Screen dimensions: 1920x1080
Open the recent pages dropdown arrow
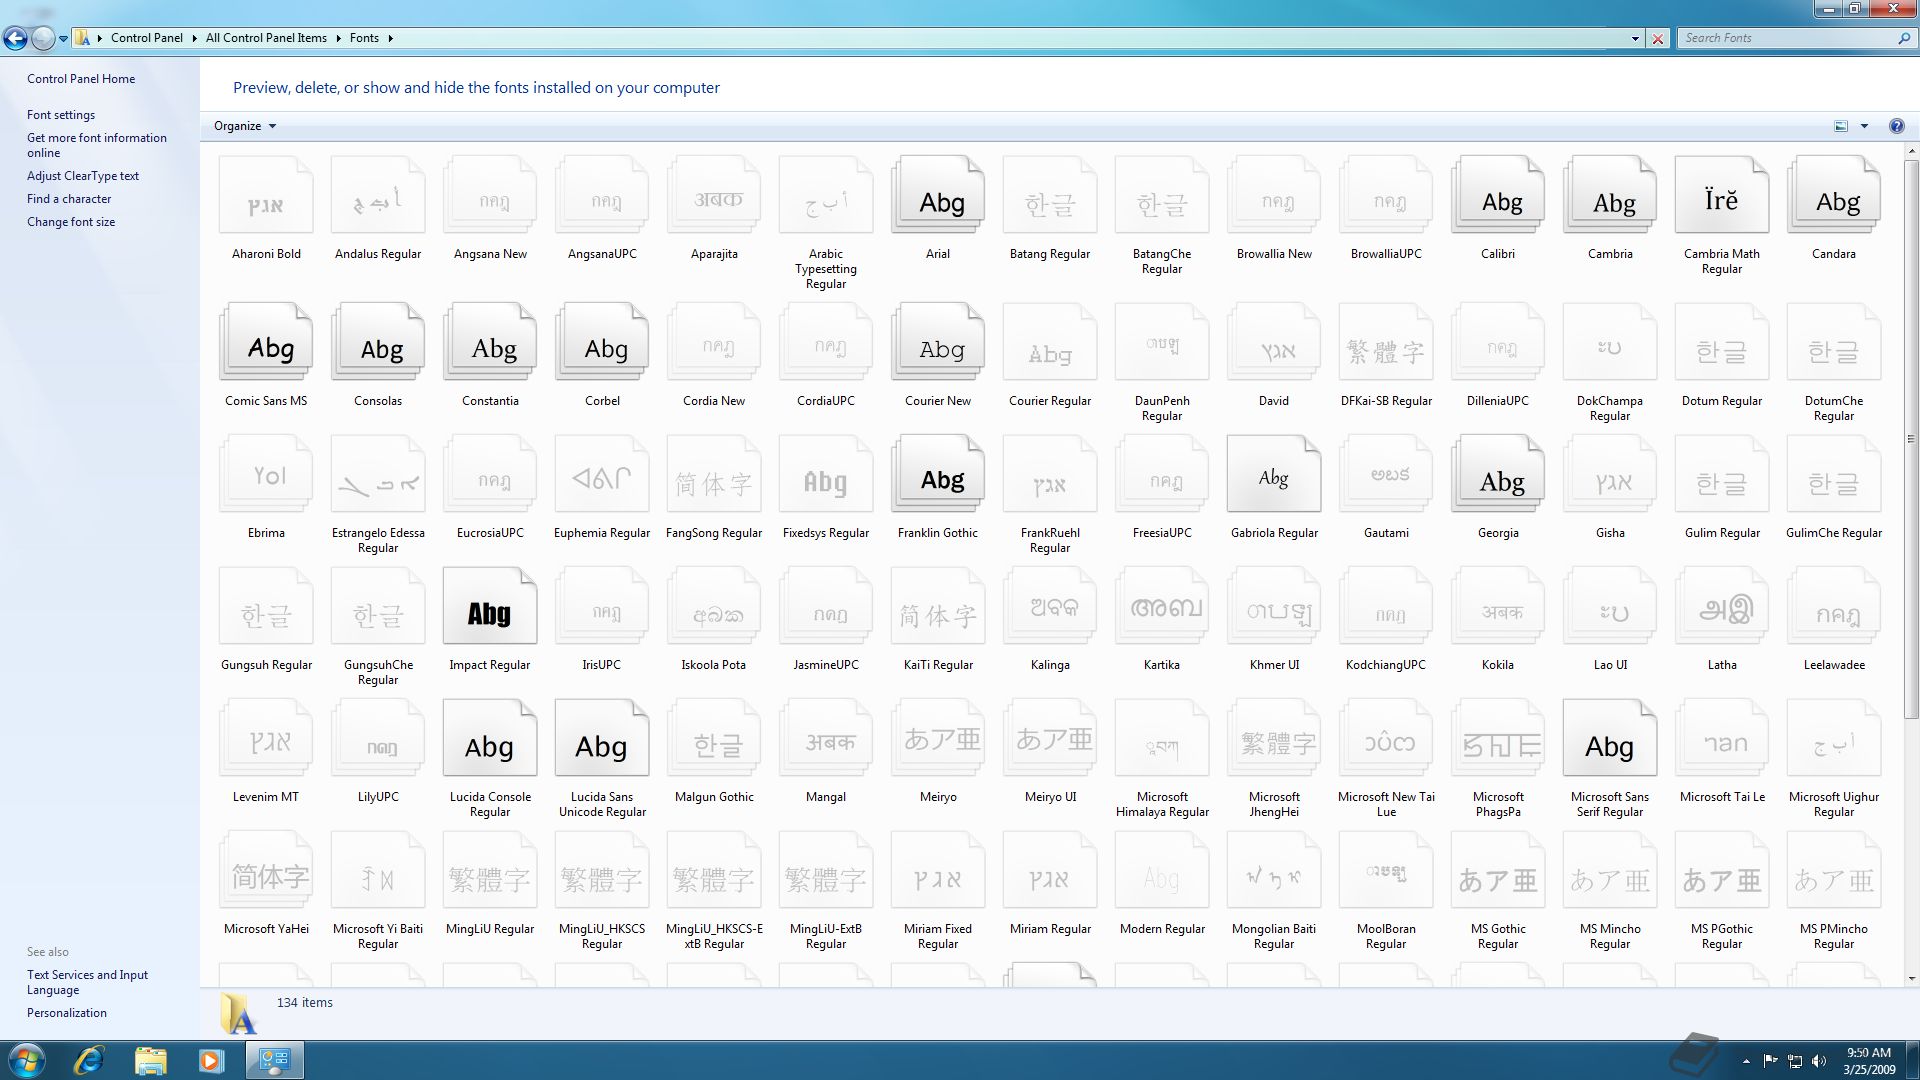coord(63,39)
